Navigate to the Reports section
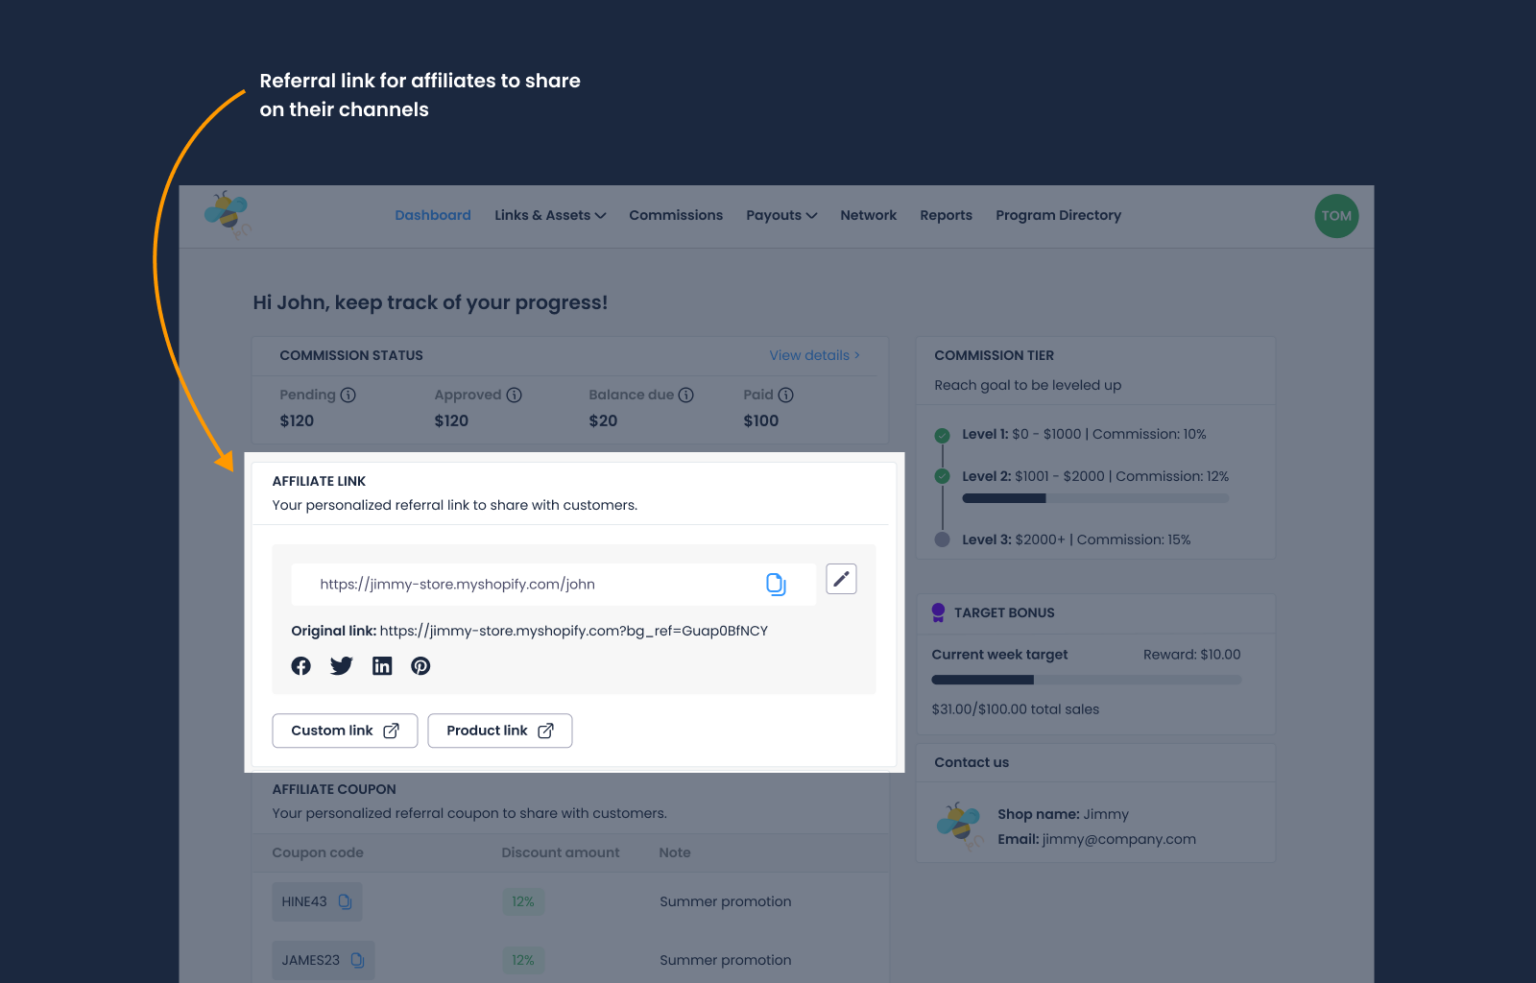The height and width of the screenshot is (983, 1536). (x=946, y=215)
